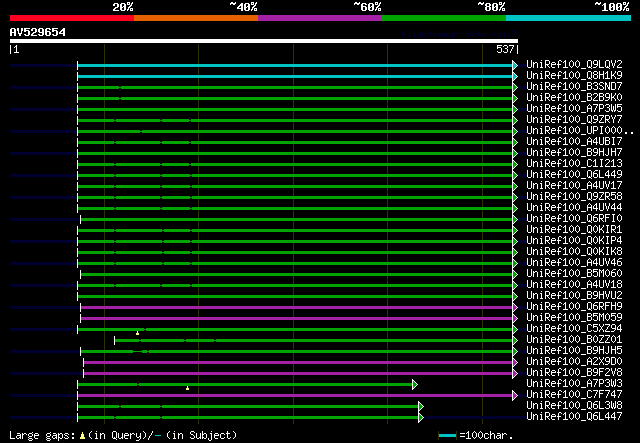This screenshot has height=443, width=640.
Task: Click the purple arrowhead of the B5M059 row
Action: pyautogui.click(x=515, y=318)
